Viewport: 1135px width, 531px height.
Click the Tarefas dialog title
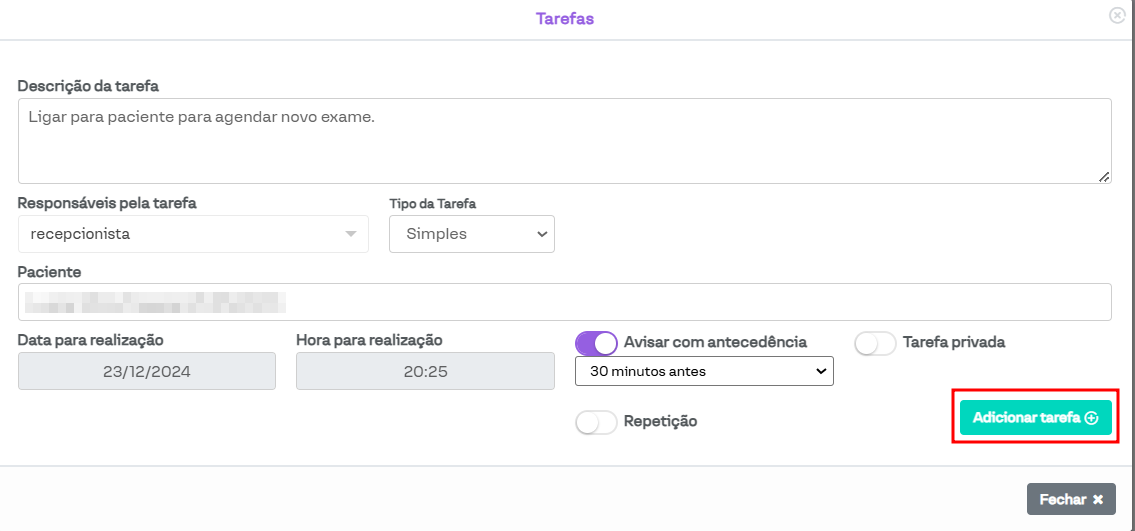coord(565,19)
